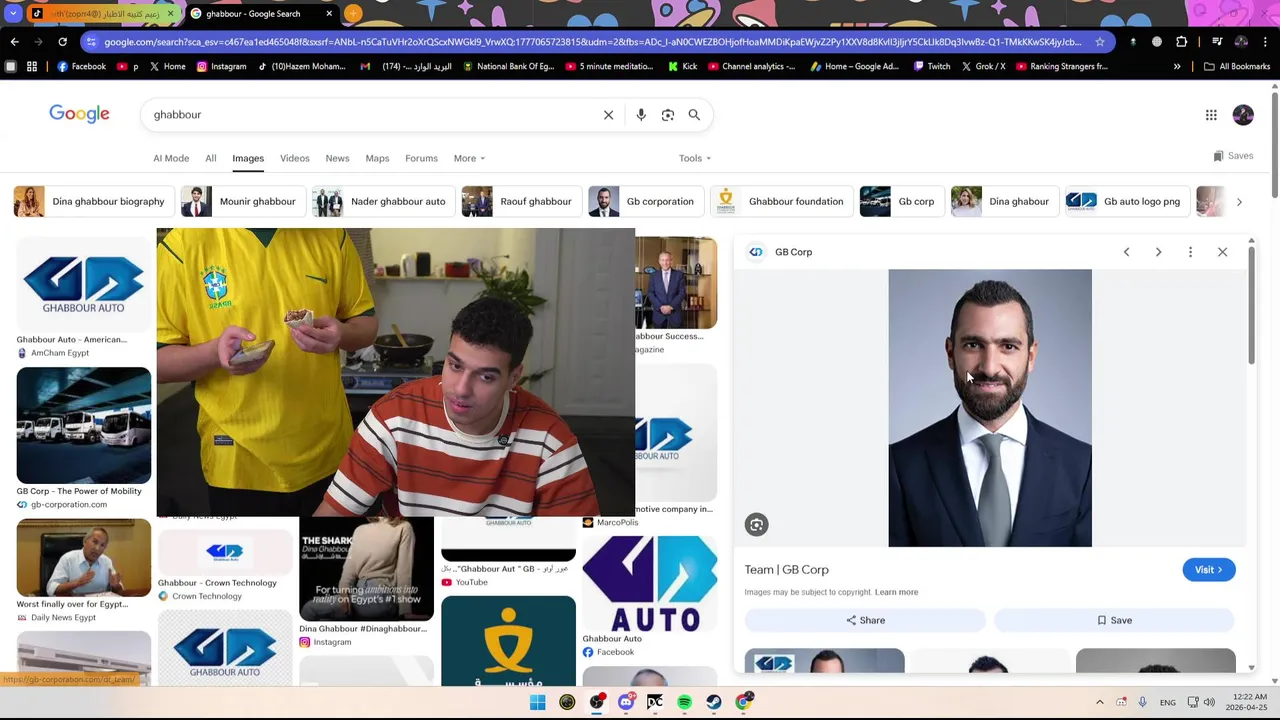Switch to Forums tab
The width and height of the screenshot is (1280, 720).
point(421,158)
